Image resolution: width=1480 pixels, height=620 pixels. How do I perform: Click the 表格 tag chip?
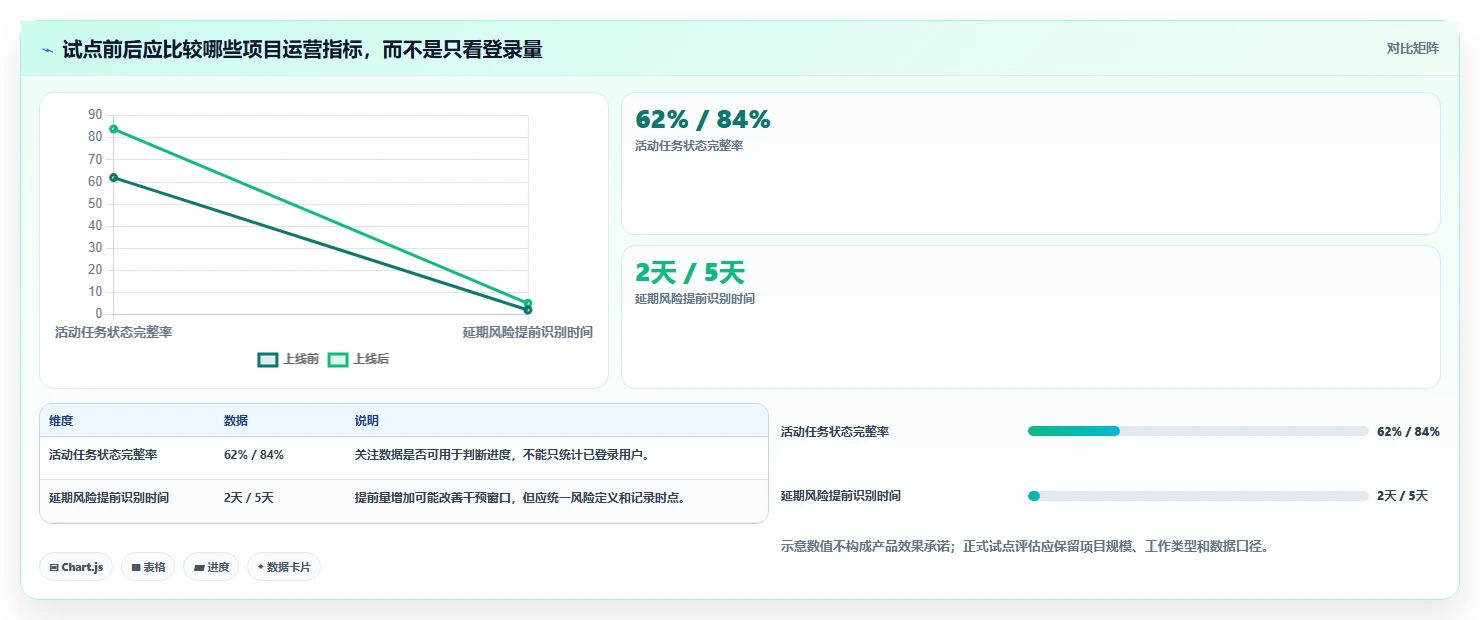pyautogui.click(x=148, y=567)
